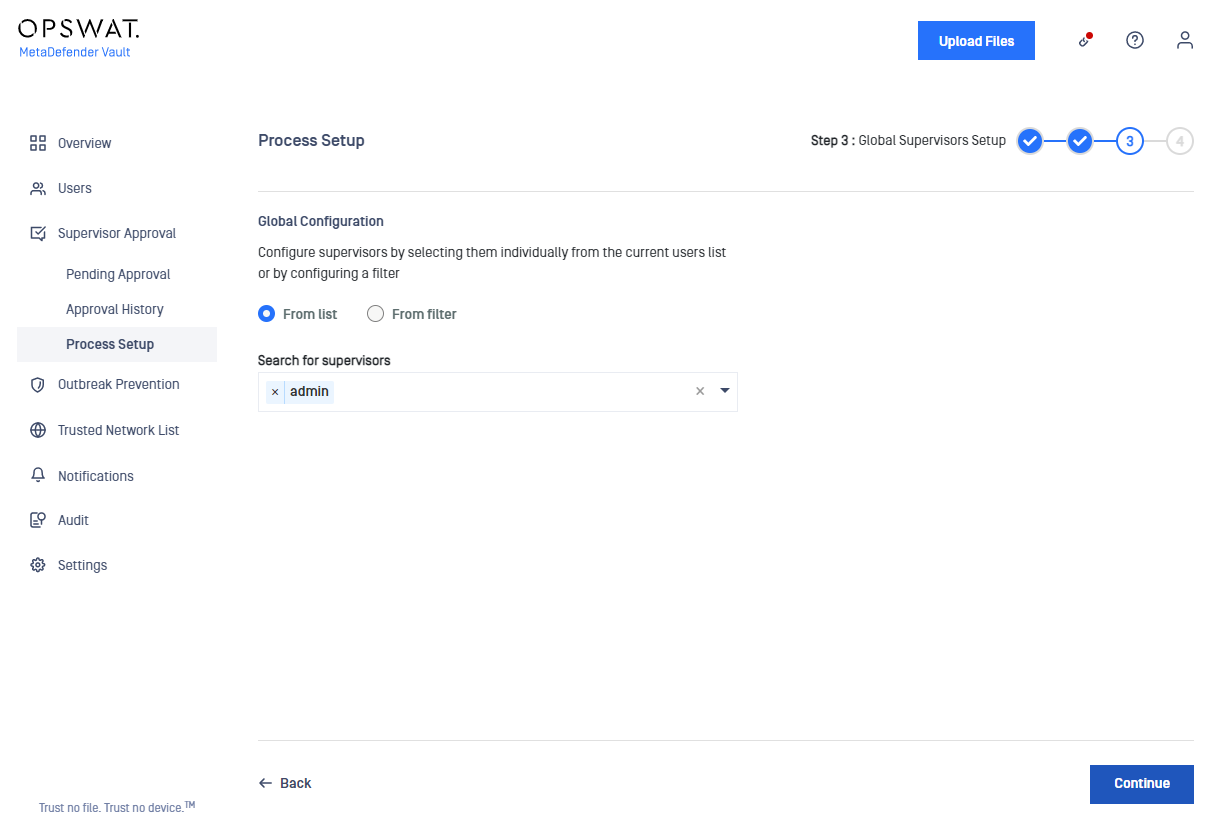Open the help question mark icon
1215x824 pixels.
point(1135,40)
